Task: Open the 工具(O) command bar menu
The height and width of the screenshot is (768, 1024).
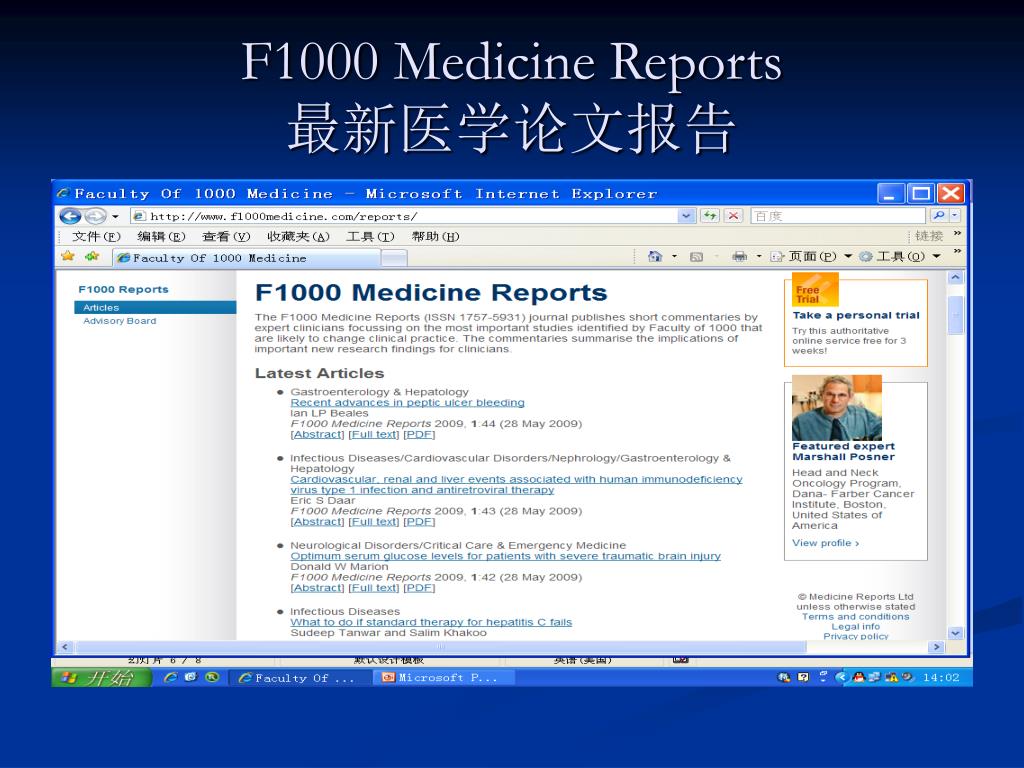Action: (x=900, y=256)
